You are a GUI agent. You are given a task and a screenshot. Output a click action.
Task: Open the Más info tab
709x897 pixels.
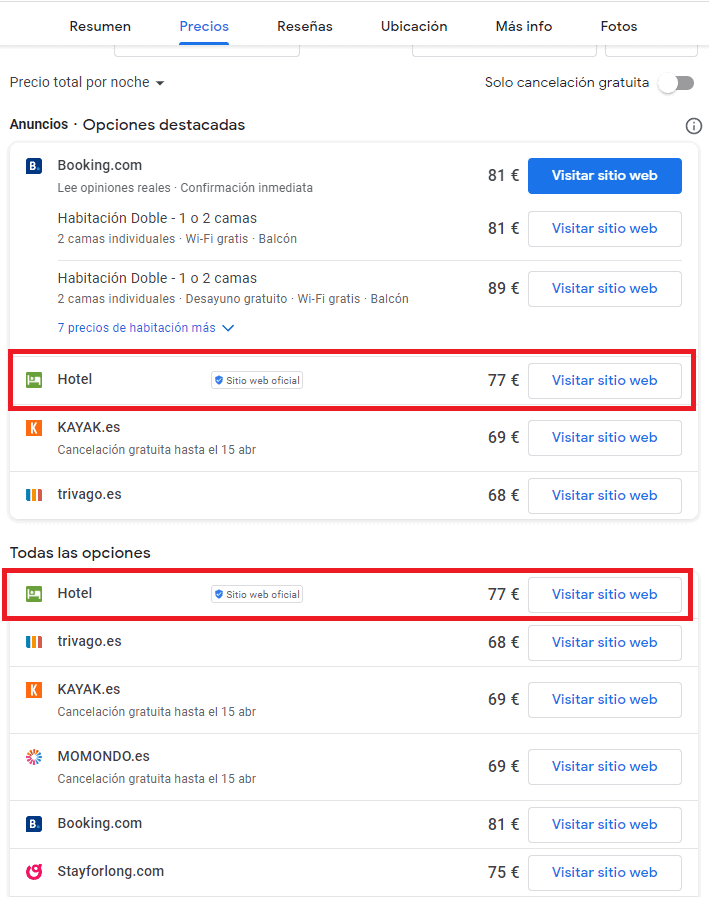(524, 26)
